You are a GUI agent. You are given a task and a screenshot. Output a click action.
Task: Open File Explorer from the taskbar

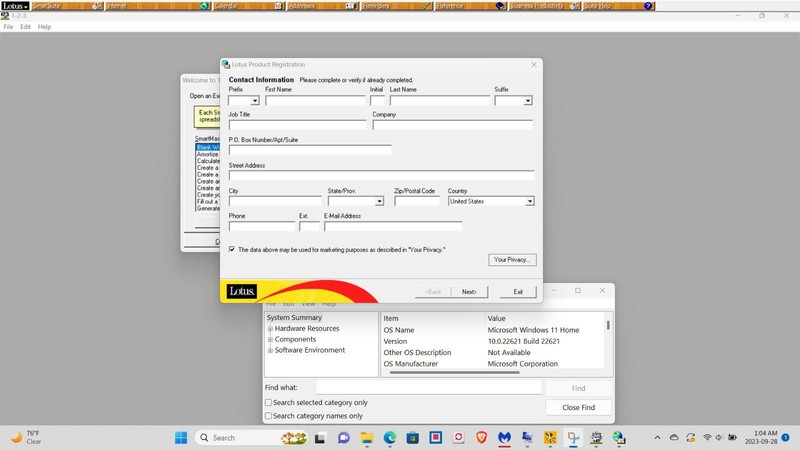pyautogui.click(x=367, y=438)
